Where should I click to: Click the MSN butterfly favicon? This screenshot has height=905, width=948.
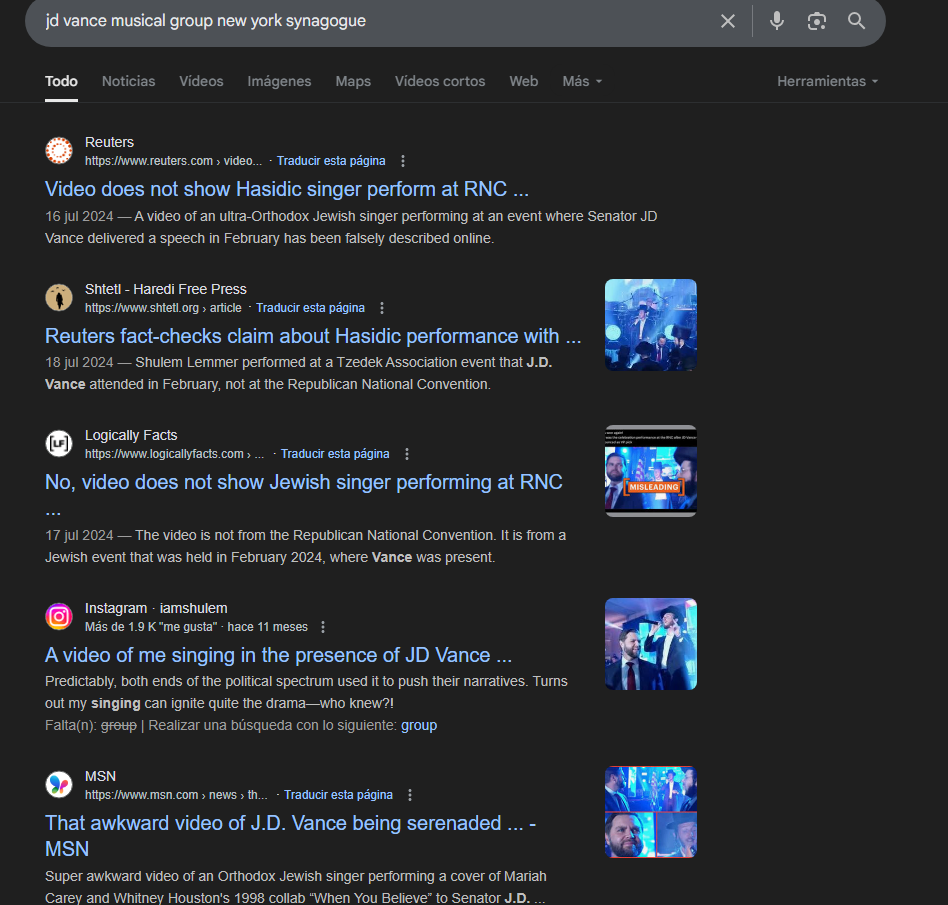pos(59,785)
